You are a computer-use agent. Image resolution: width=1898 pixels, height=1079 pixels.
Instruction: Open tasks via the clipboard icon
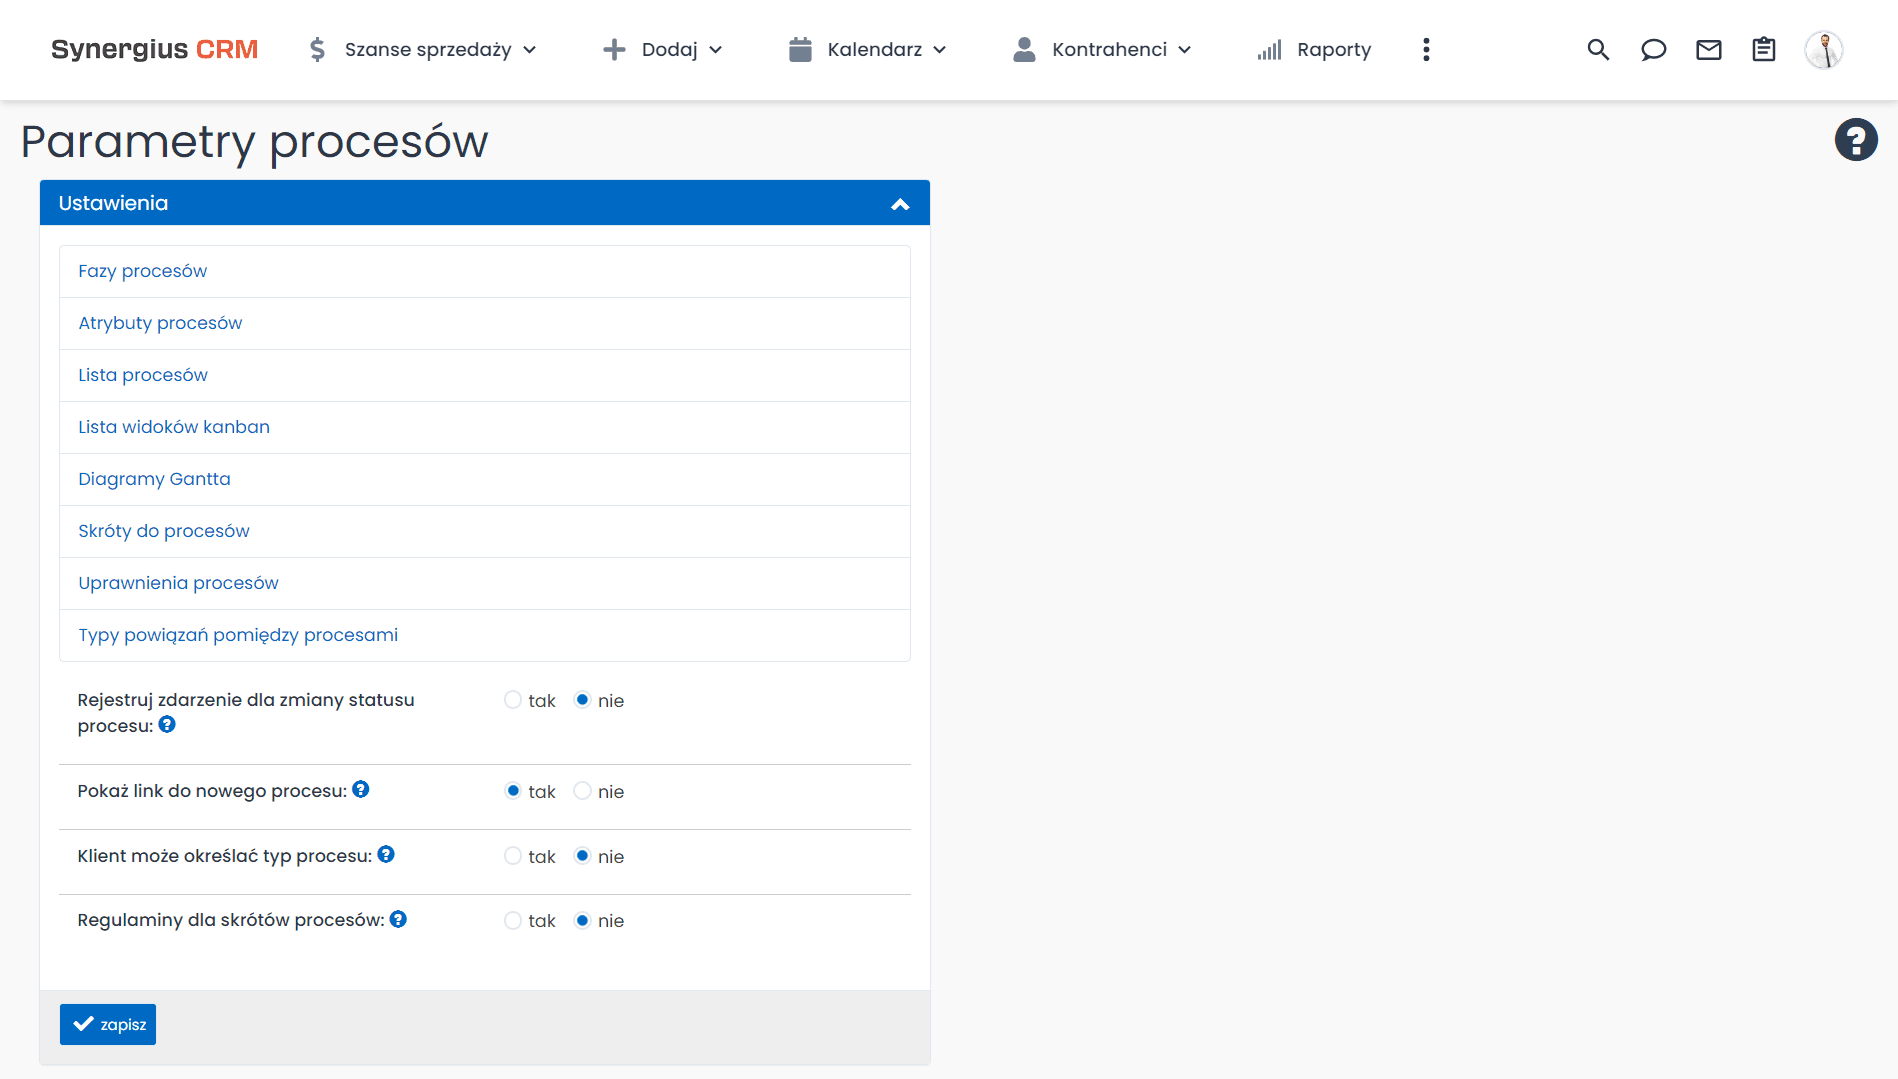click(1763, 49)
